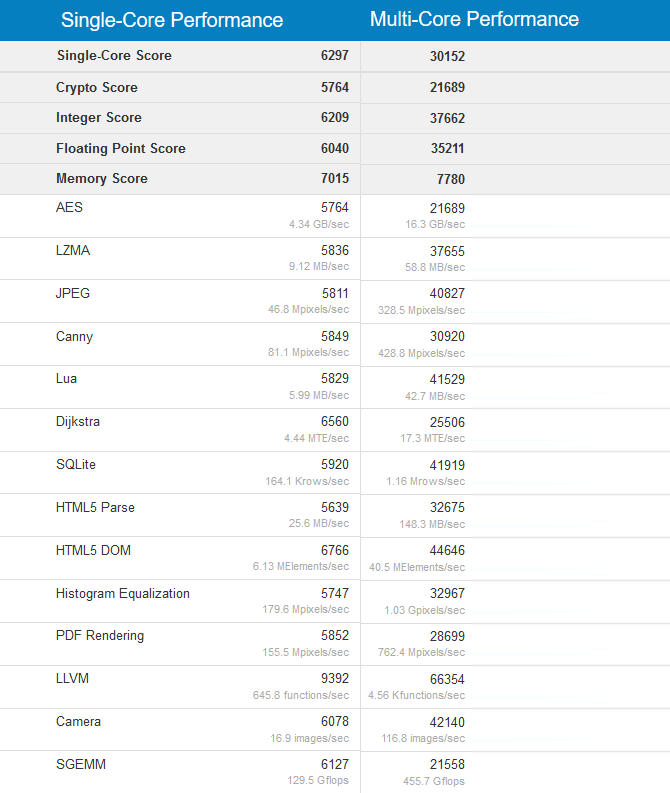Viewport: 670px width, 793px height.
Task: Click the Crypto Score label
Action: click(97, 87)
